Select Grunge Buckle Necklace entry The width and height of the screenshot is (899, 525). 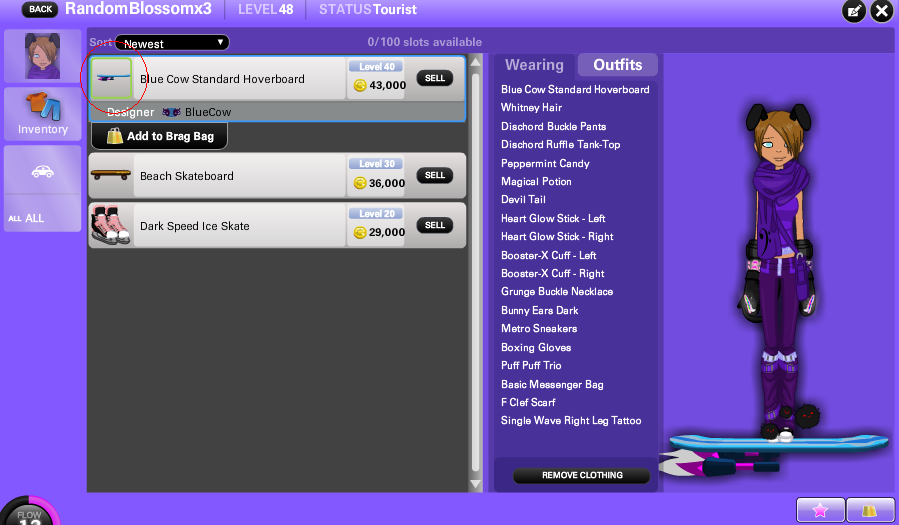click(x=557, y=291)
